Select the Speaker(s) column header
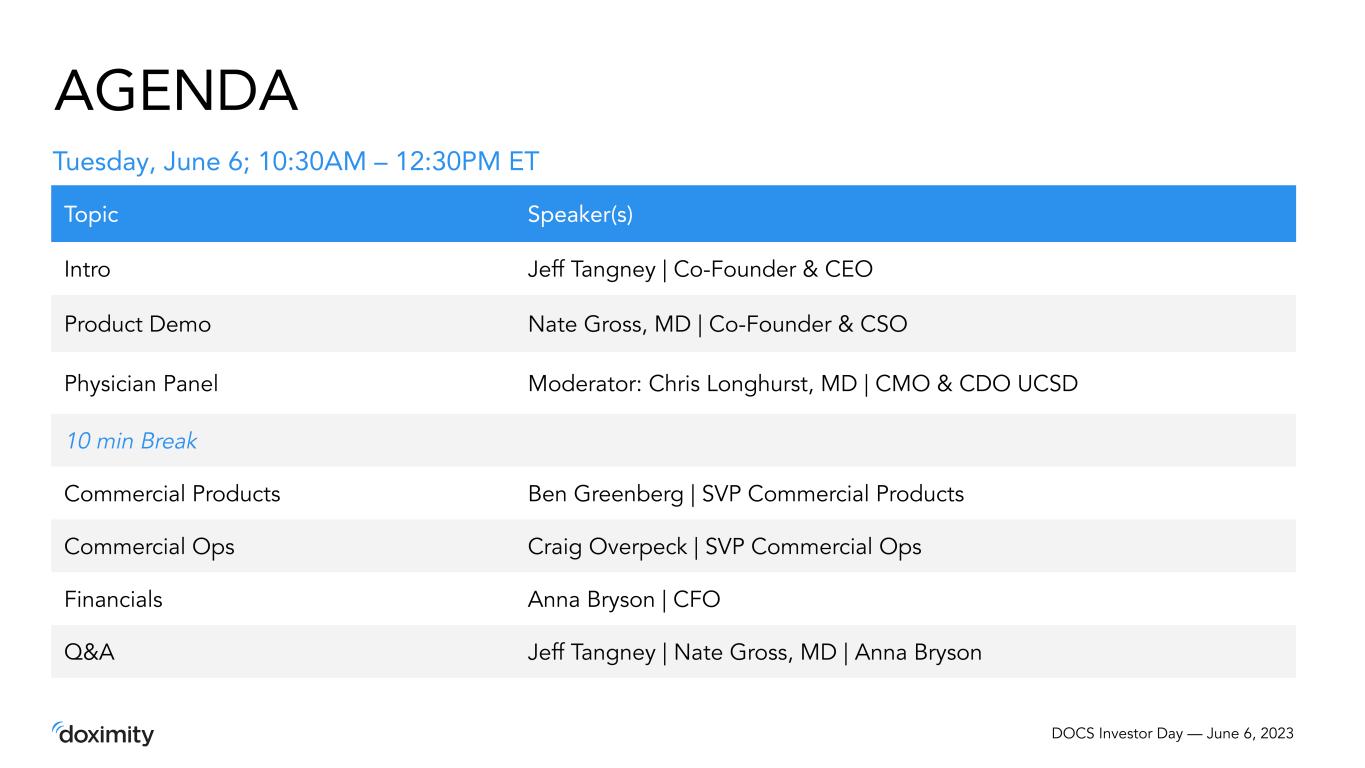The image size is (1365, 768). pyautogui.click(x=580, y=215)
